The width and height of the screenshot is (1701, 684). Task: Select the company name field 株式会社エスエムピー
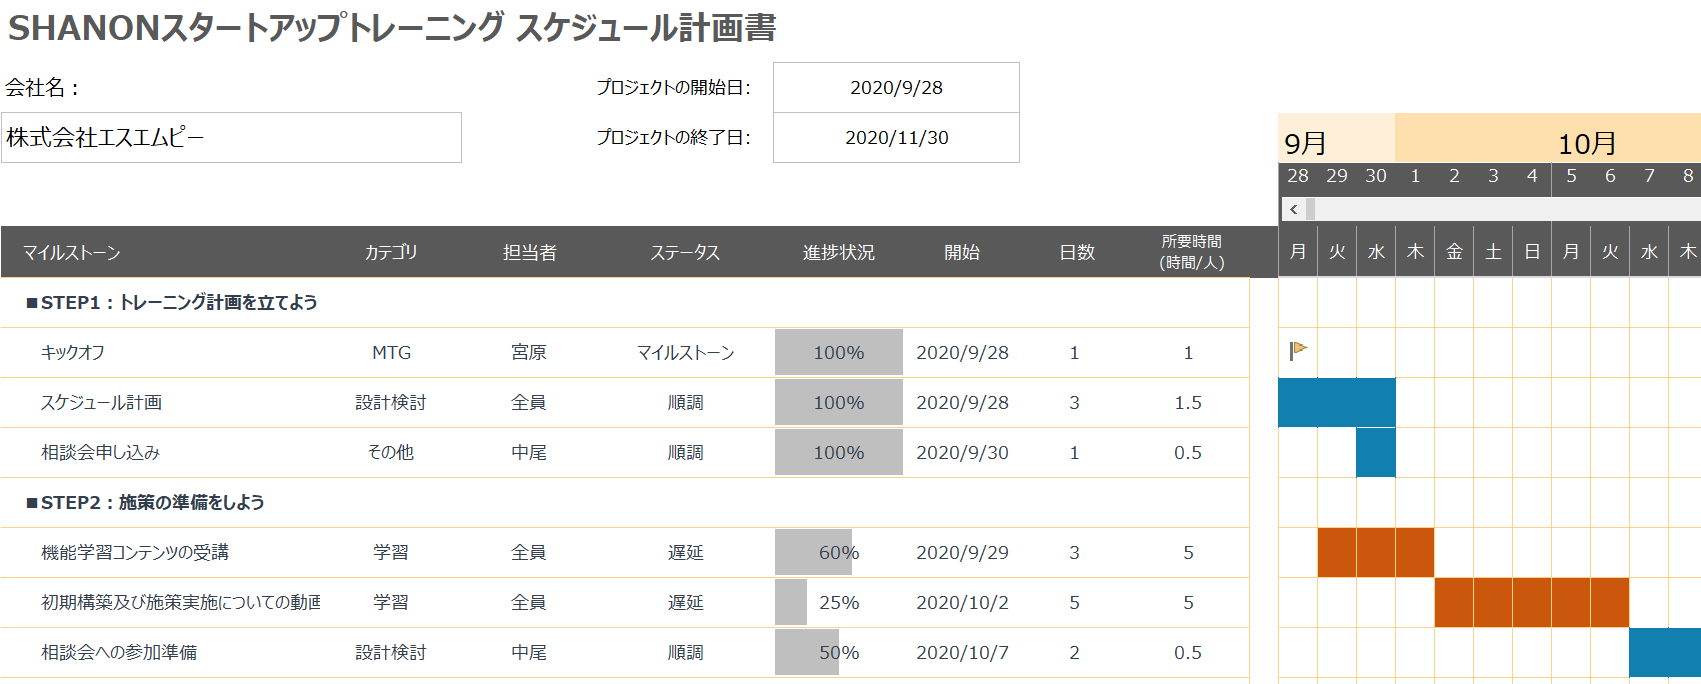(x=231, y=137)
